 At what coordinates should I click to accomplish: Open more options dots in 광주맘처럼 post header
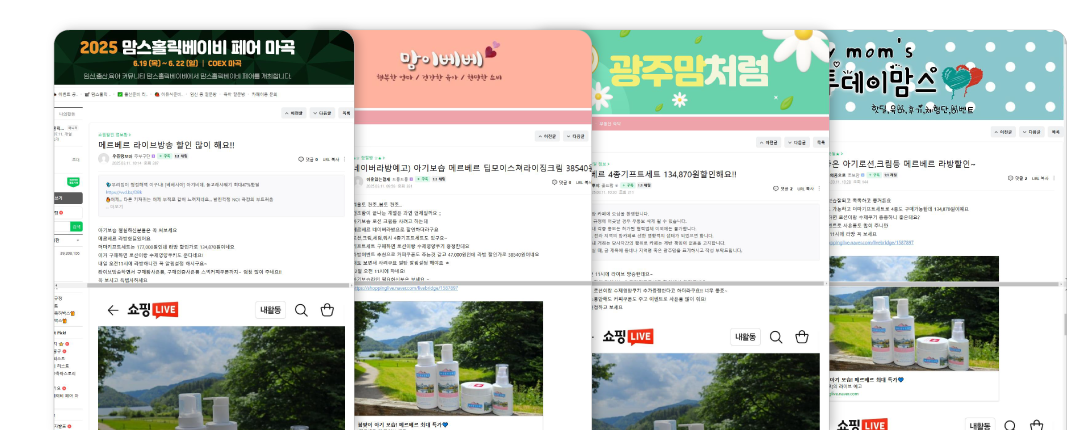tap(819, 188)
